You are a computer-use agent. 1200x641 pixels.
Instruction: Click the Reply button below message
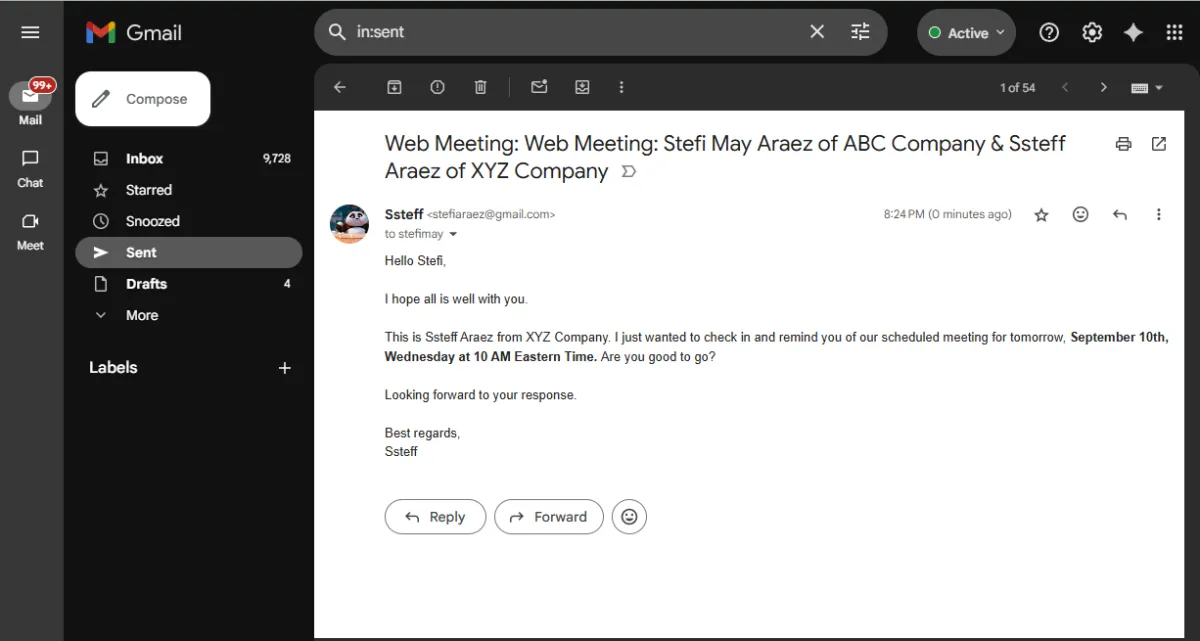pyautogui.click(x=435, y=517)
